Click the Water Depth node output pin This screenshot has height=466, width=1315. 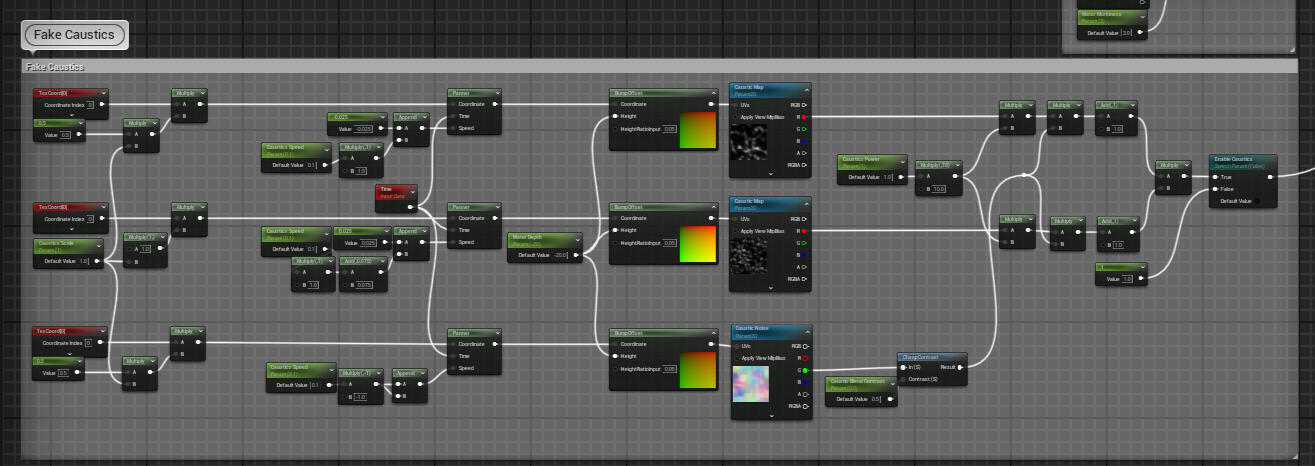577,255
